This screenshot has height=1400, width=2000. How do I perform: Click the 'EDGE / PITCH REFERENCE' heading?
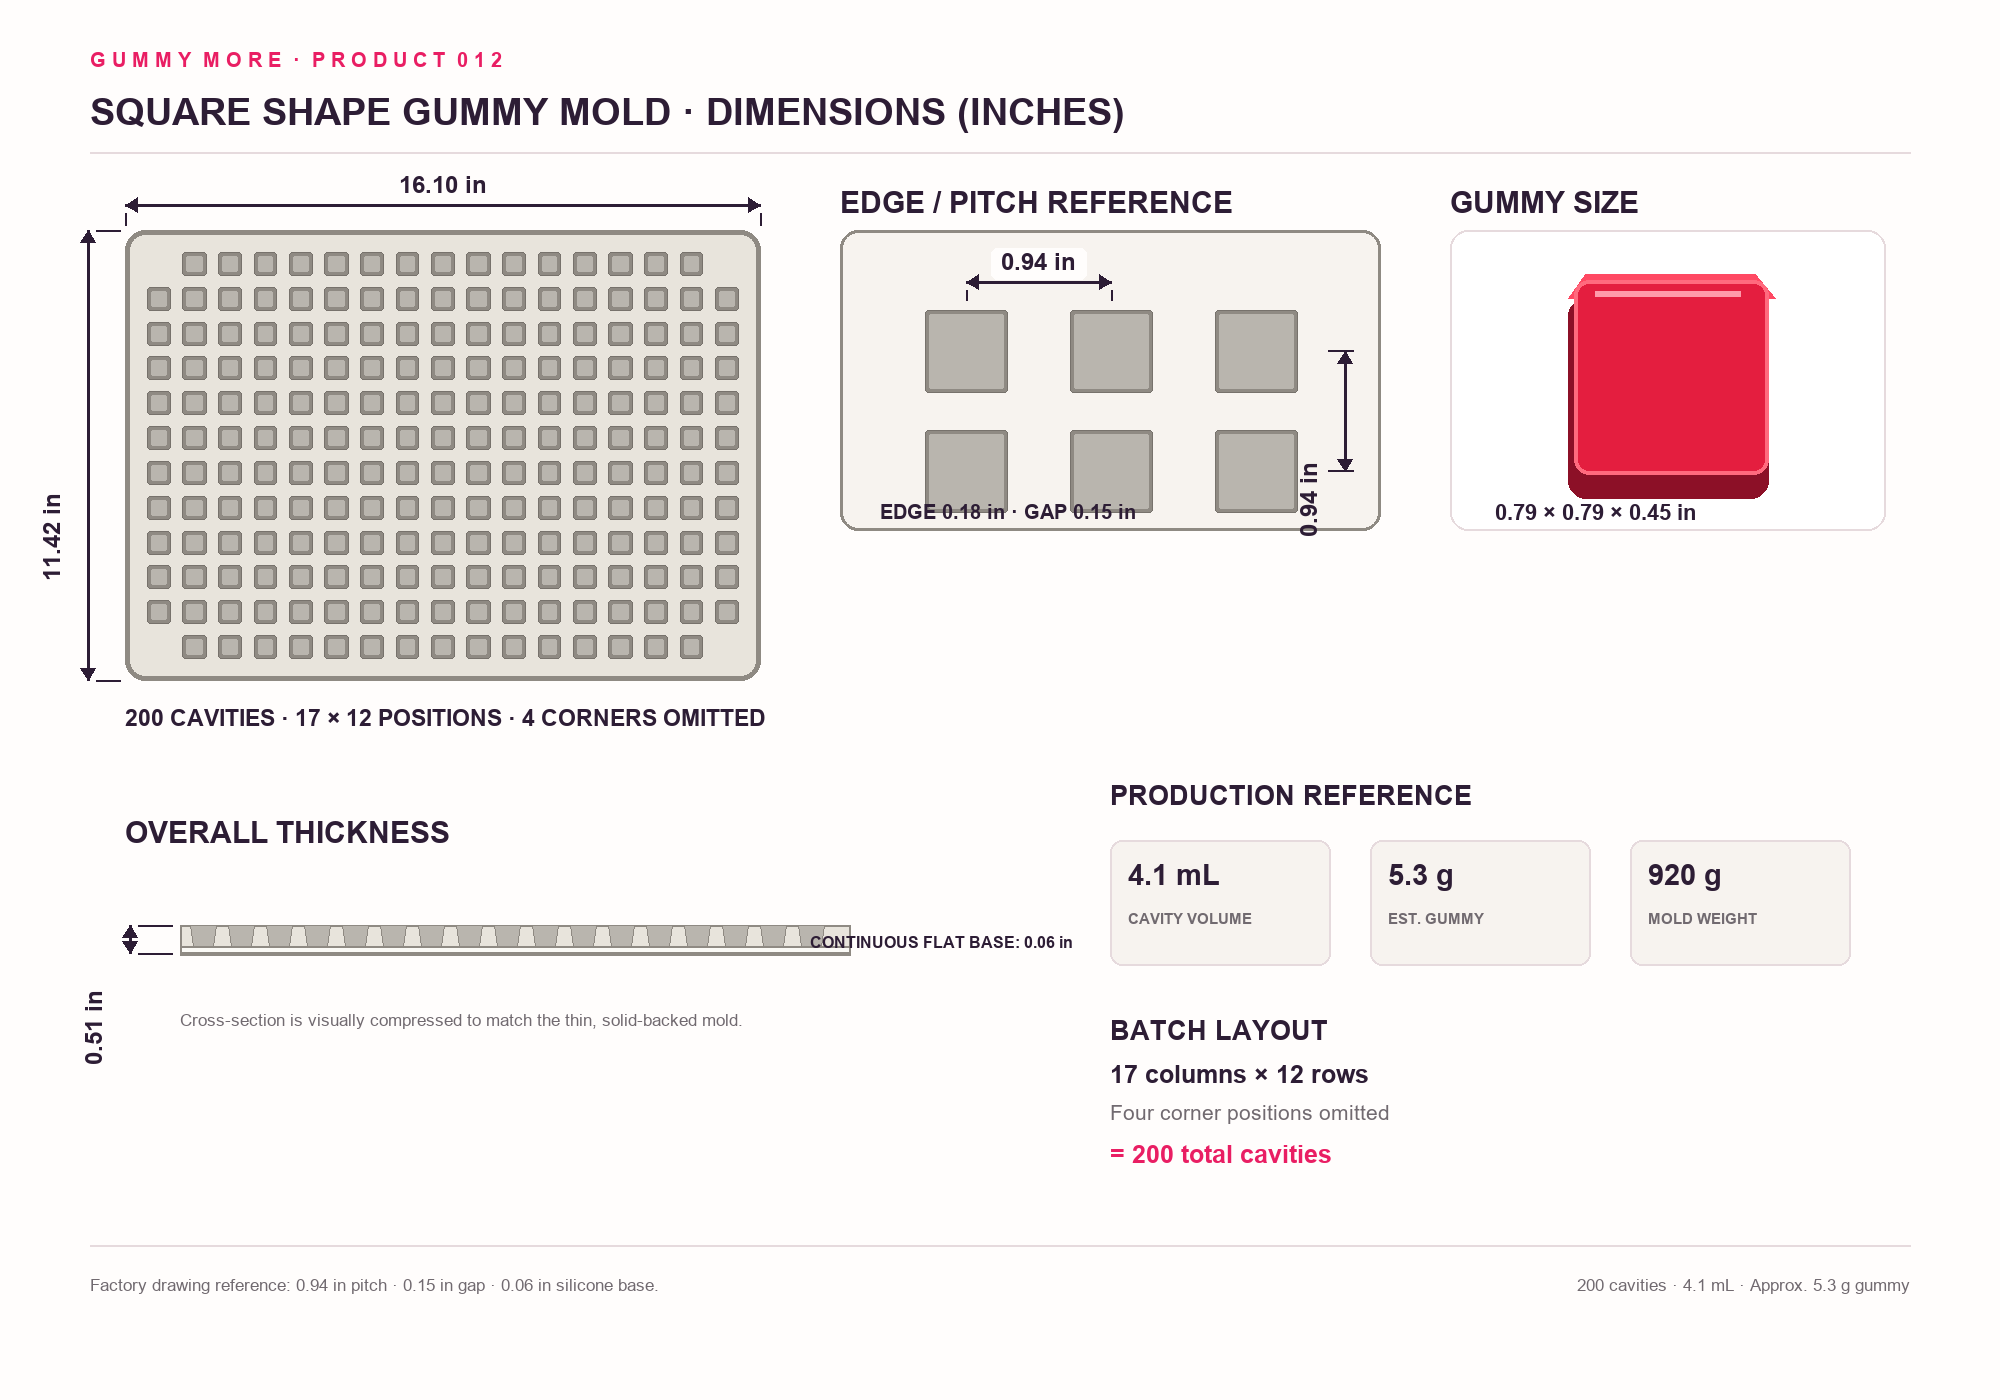click(1036, 202)
